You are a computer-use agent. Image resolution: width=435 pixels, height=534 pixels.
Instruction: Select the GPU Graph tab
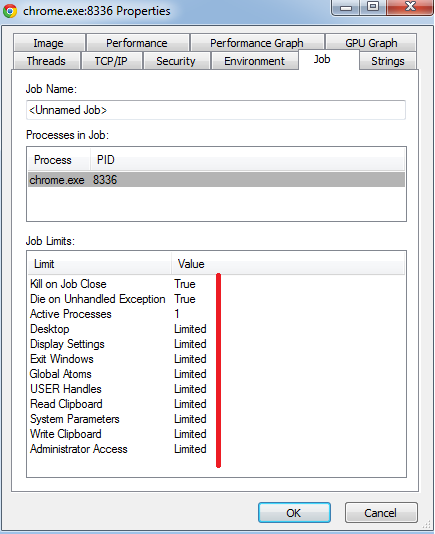[371, 43]
